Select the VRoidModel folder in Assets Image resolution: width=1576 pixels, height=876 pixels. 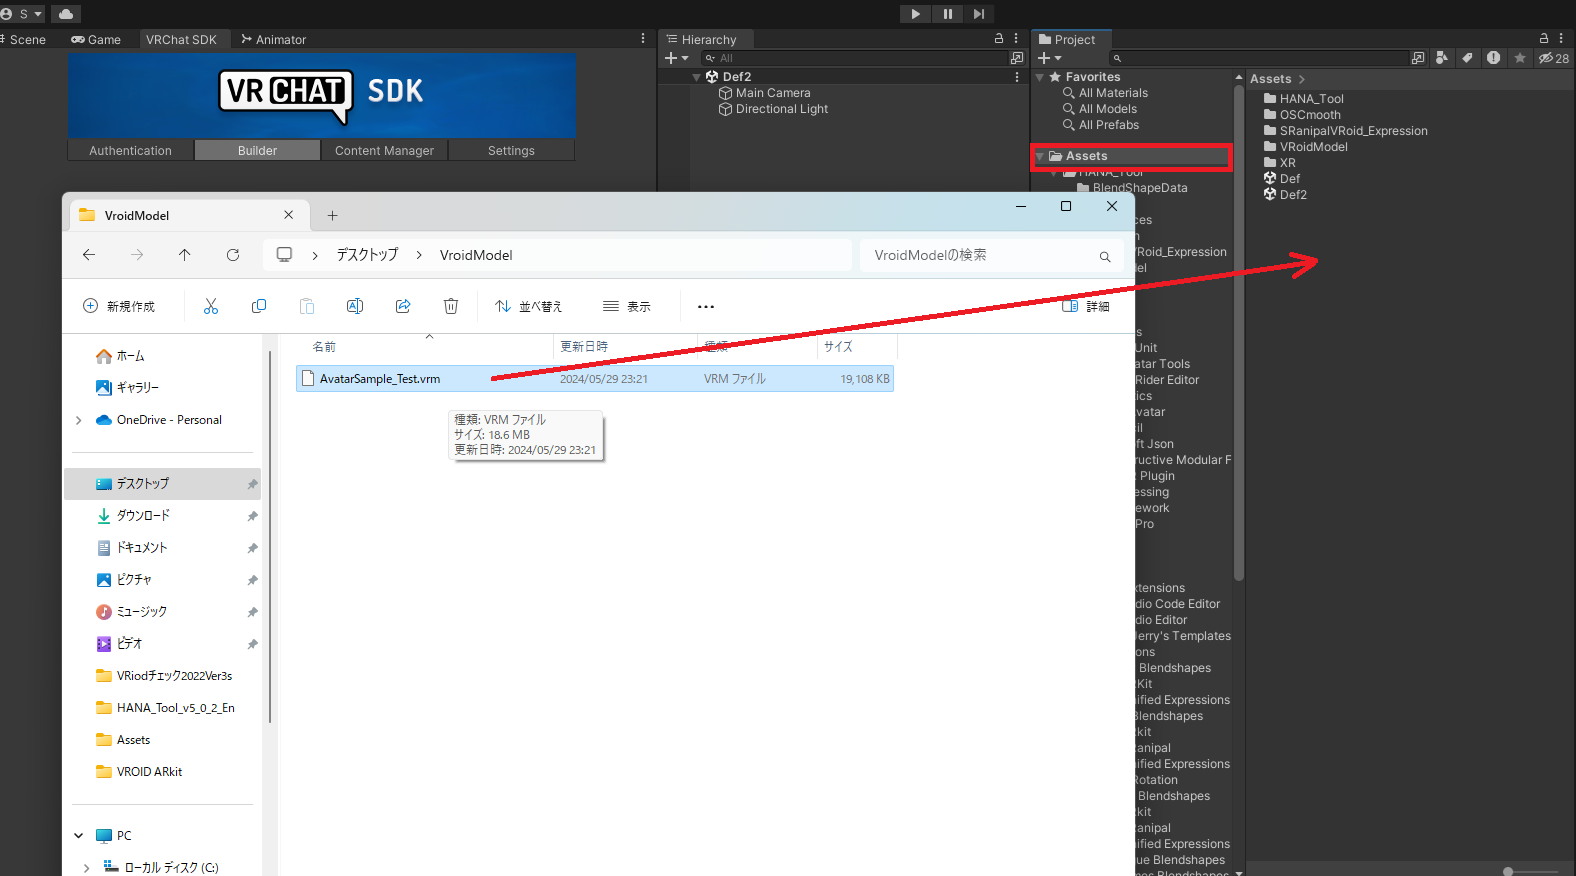(x=1306, y=147)
